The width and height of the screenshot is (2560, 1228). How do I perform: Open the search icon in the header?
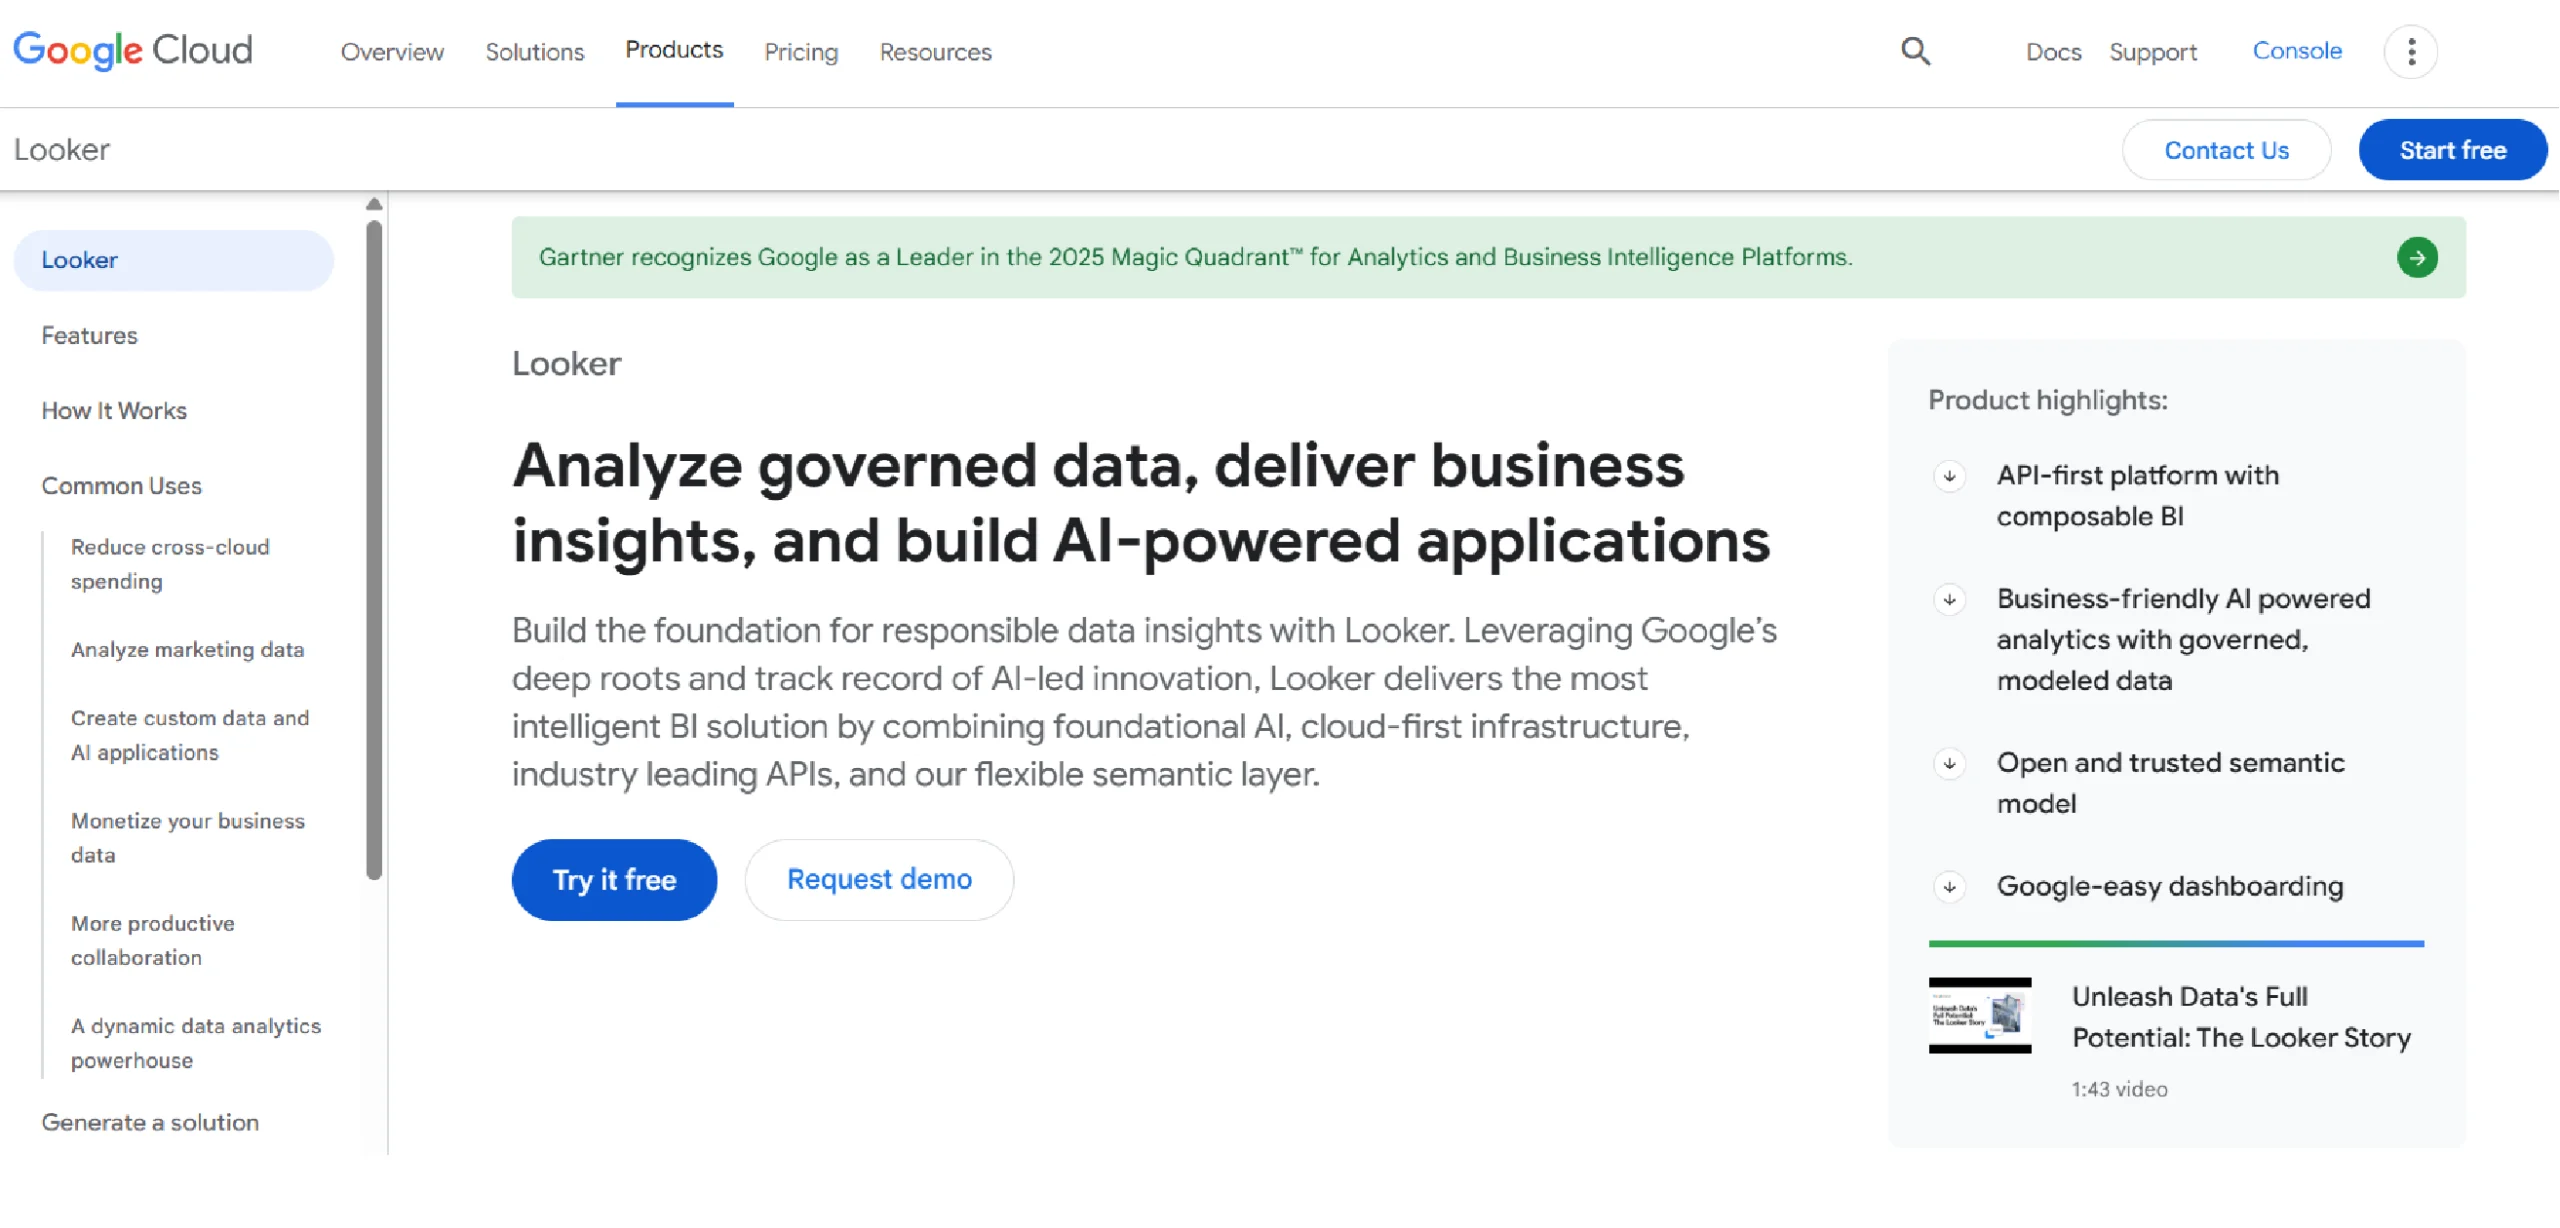pyautogui.click(x=1914, y=50)
